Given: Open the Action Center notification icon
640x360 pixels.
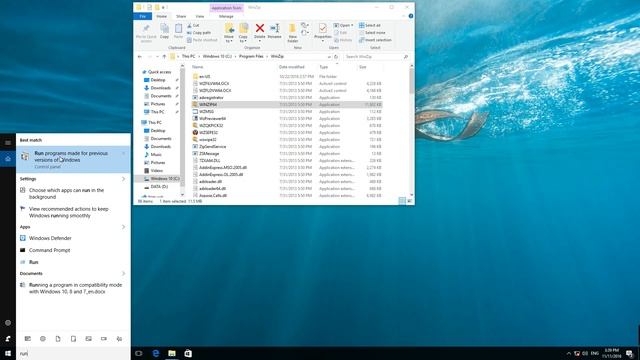Looking at the screenshot, I should 629,353.
